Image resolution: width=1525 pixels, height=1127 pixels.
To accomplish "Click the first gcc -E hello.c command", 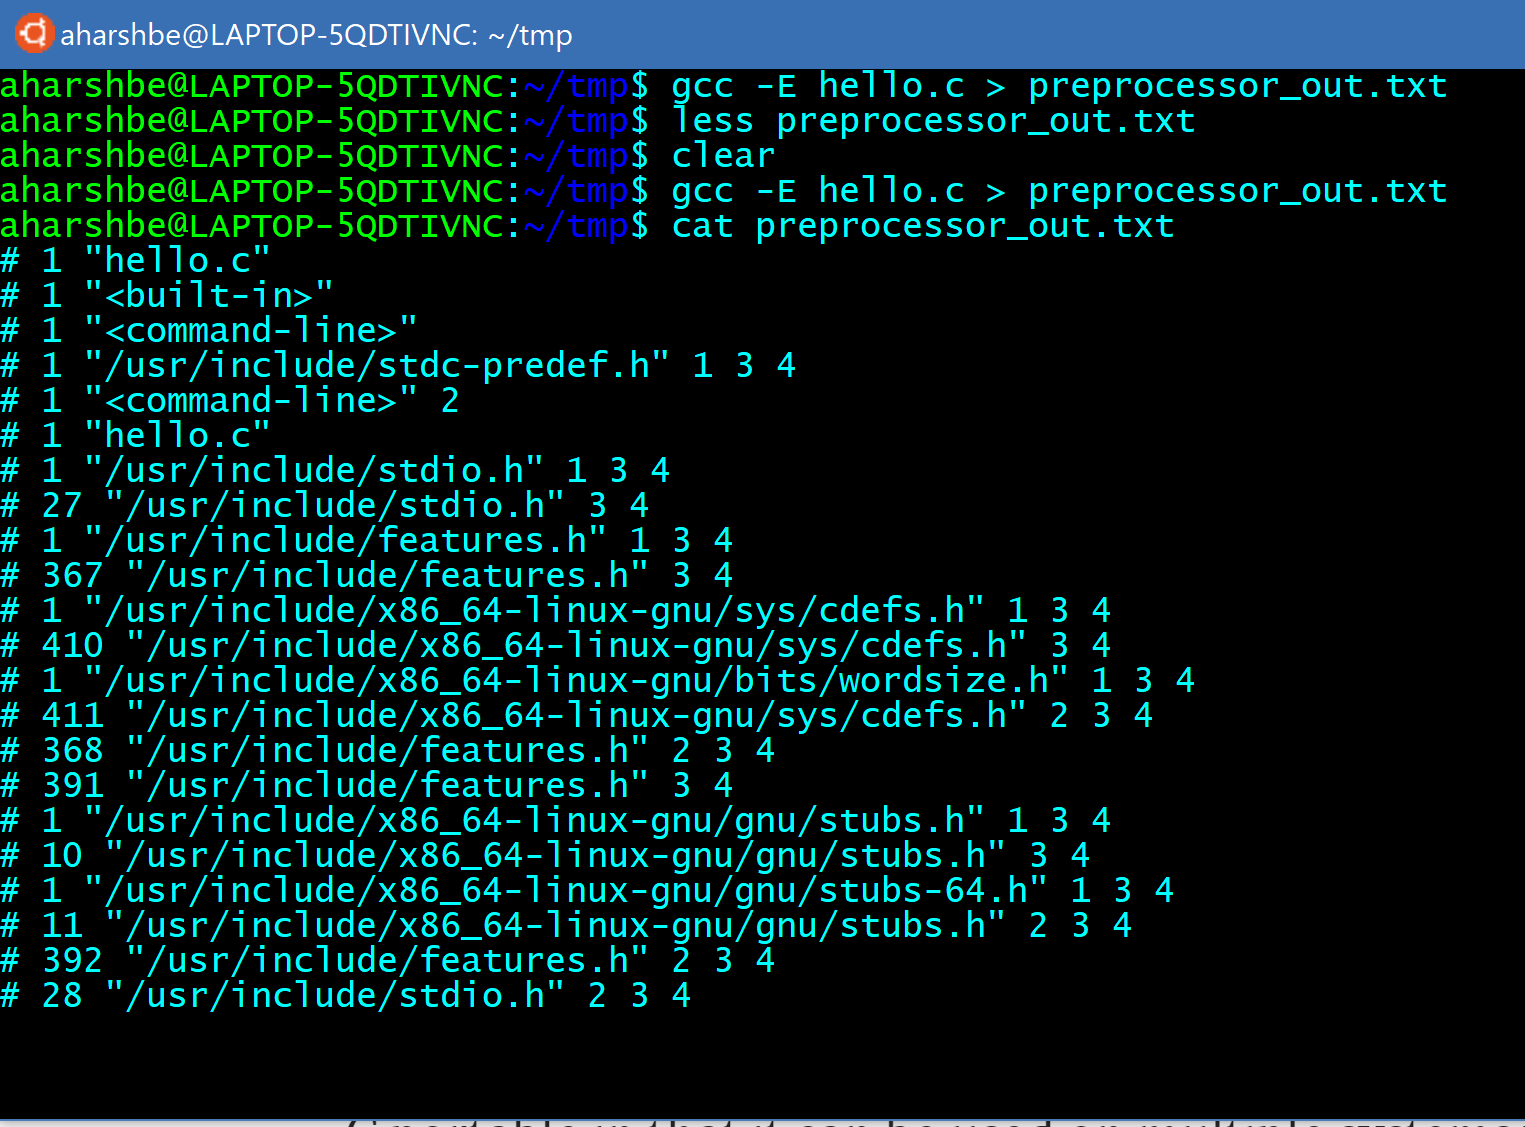I will [1059, 86].
